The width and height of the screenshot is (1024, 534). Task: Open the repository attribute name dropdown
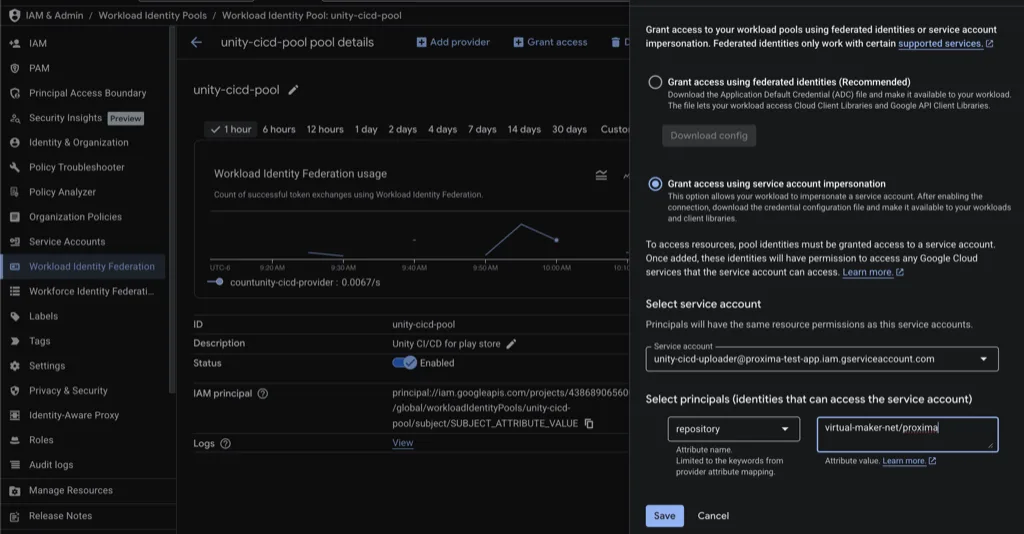[733, 429]
